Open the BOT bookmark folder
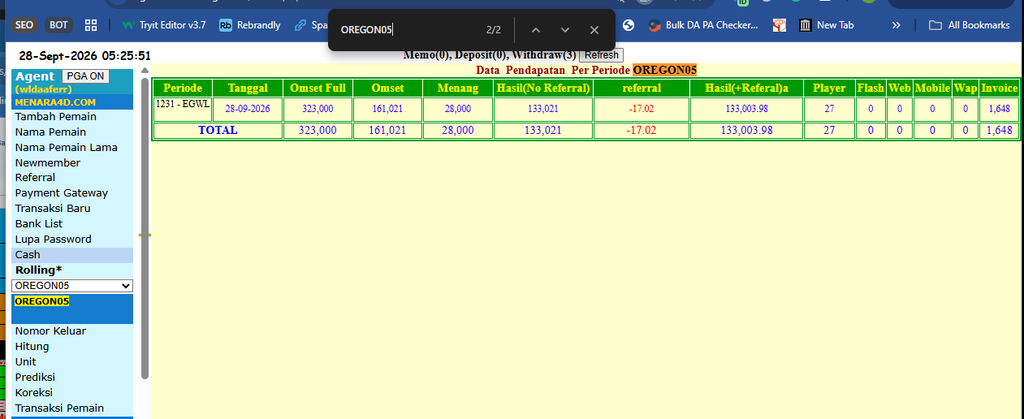This screenshot has height=419, width=1024. coord(59,25)
